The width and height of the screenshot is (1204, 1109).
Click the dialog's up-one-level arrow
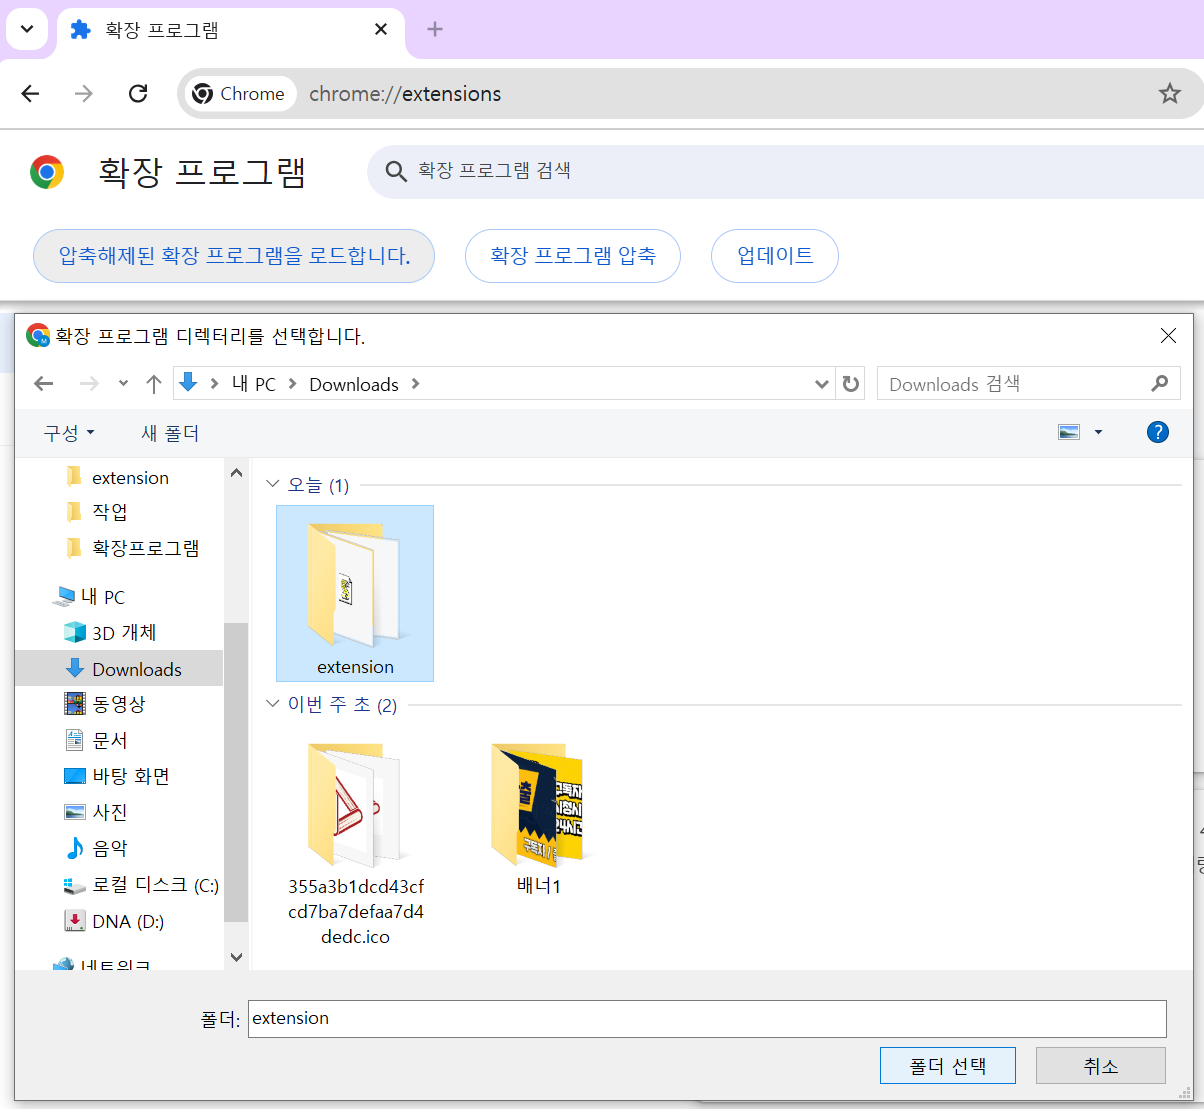click(x=153, y=384)
